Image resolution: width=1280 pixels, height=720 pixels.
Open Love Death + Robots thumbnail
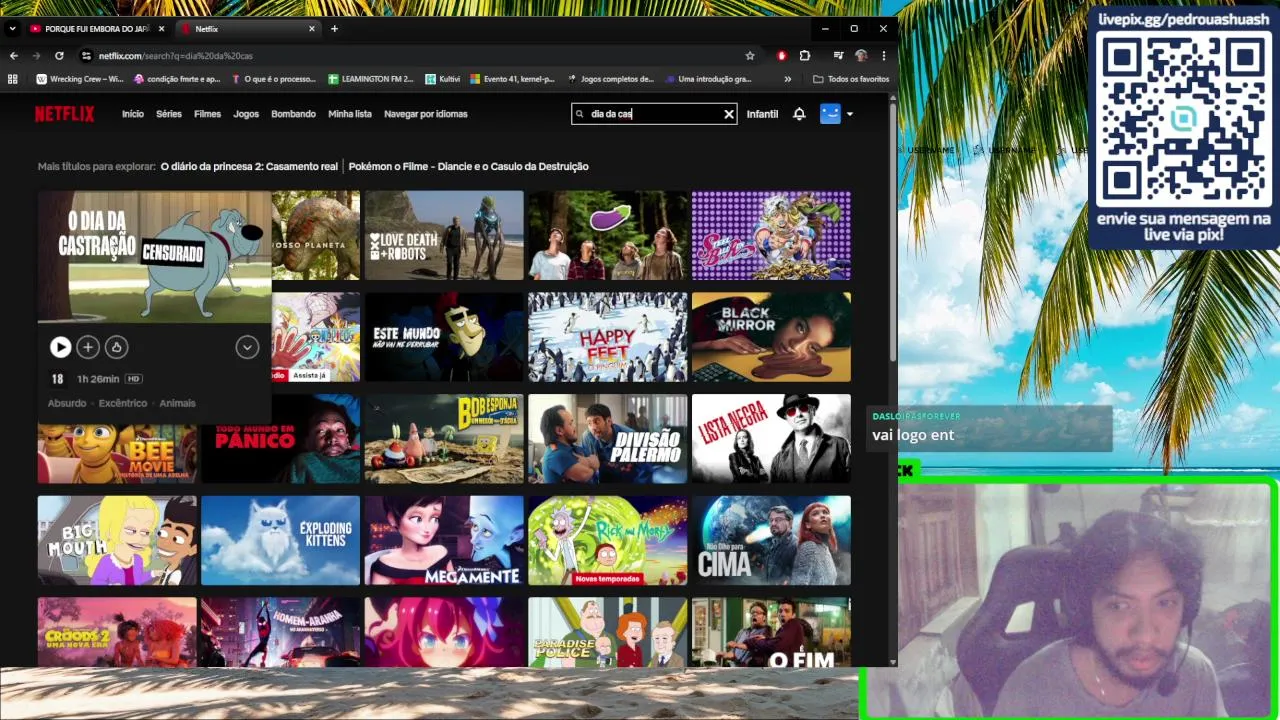pos(444,235)
